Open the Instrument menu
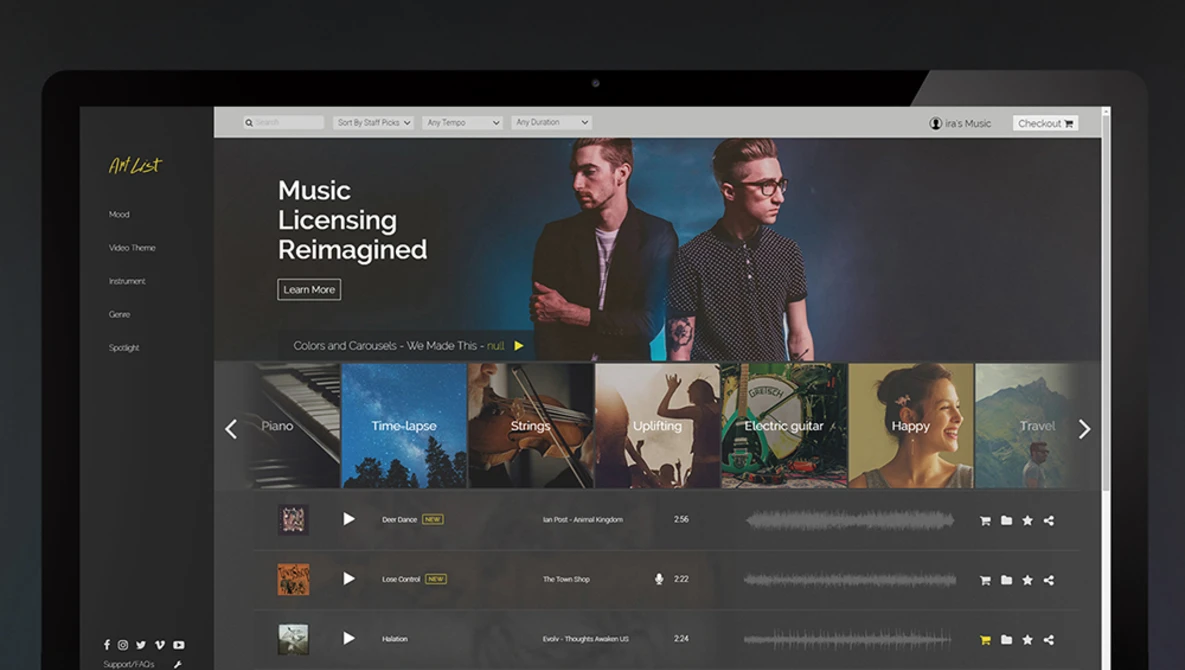The image size is (1185, 670). (x=127, y=281)
